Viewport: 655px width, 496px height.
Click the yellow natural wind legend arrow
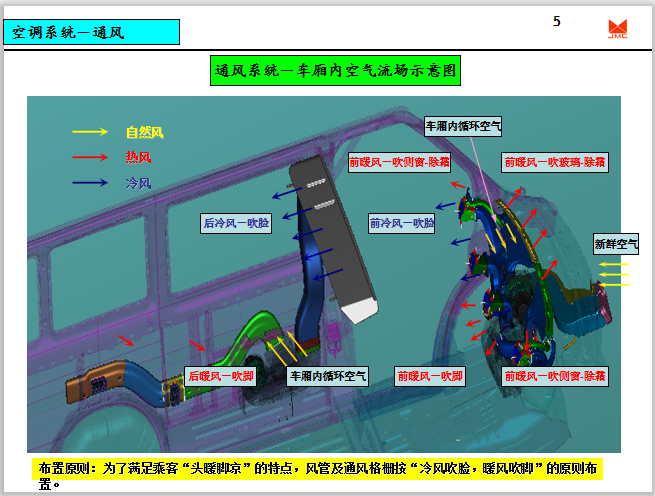(90, 132)
